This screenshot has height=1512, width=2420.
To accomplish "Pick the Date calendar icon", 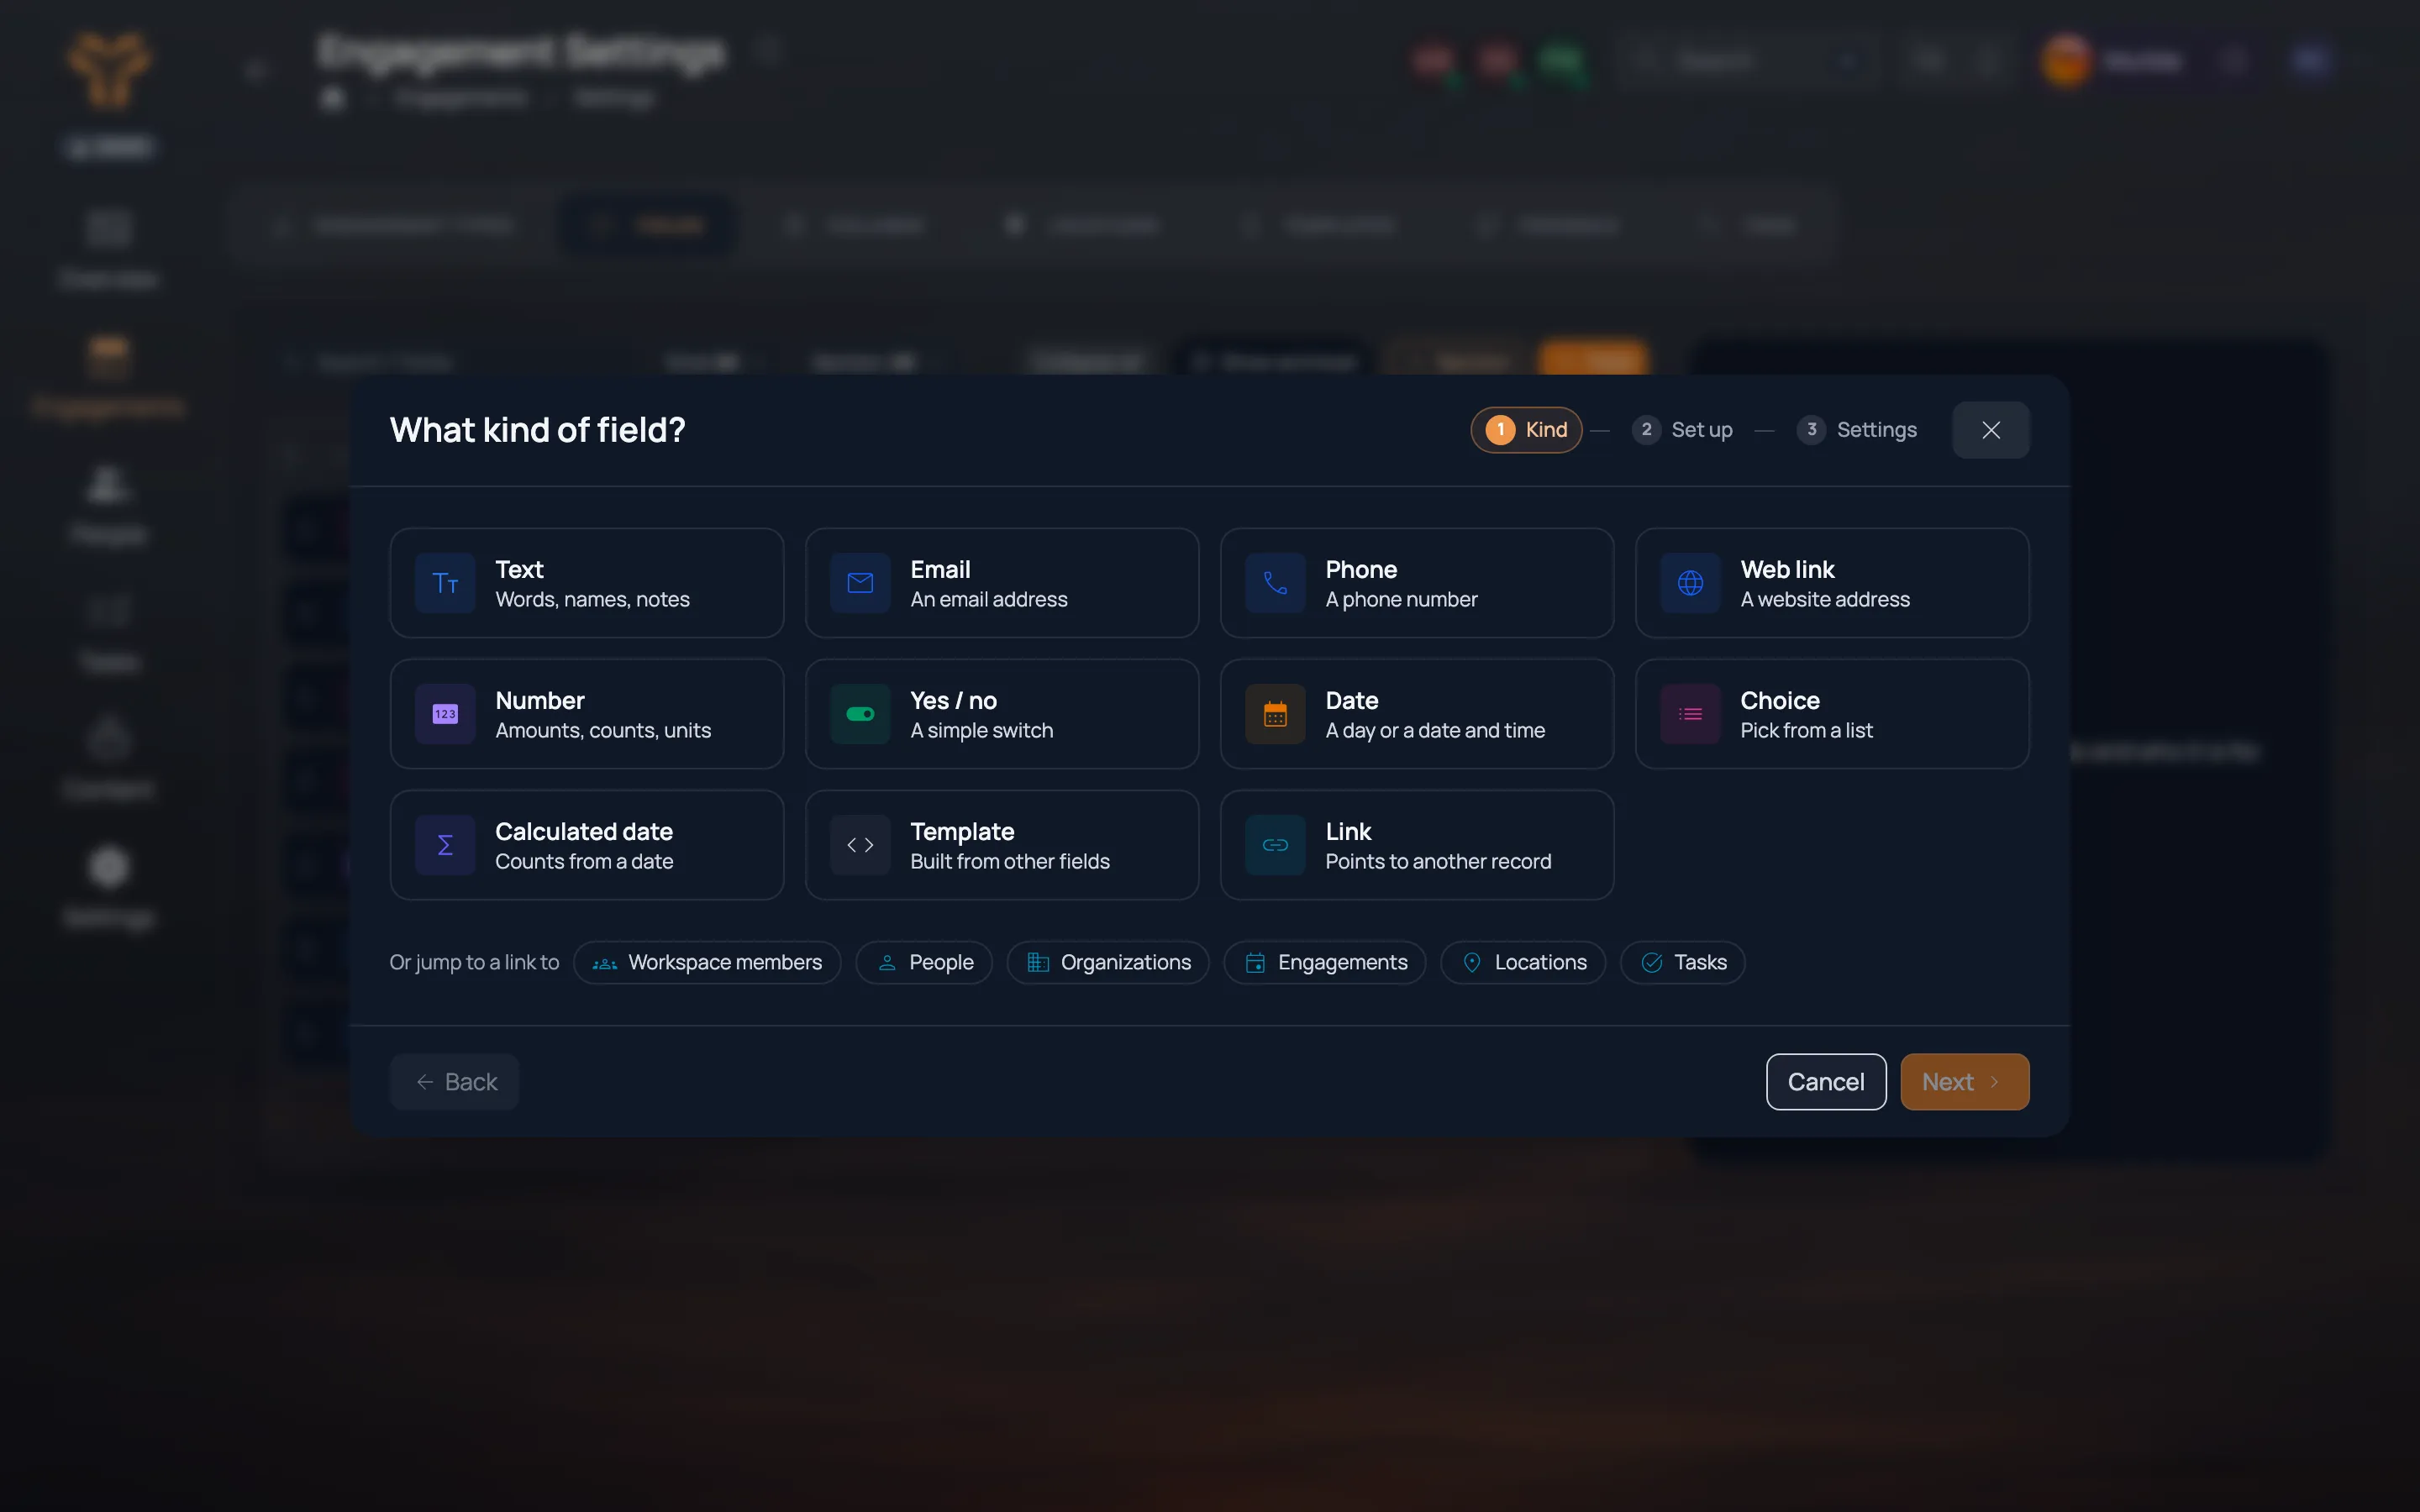I will coord(1275,714).
